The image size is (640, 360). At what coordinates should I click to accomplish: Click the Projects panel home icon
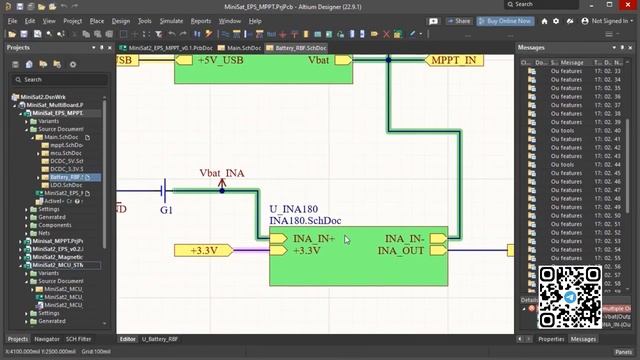29,64
